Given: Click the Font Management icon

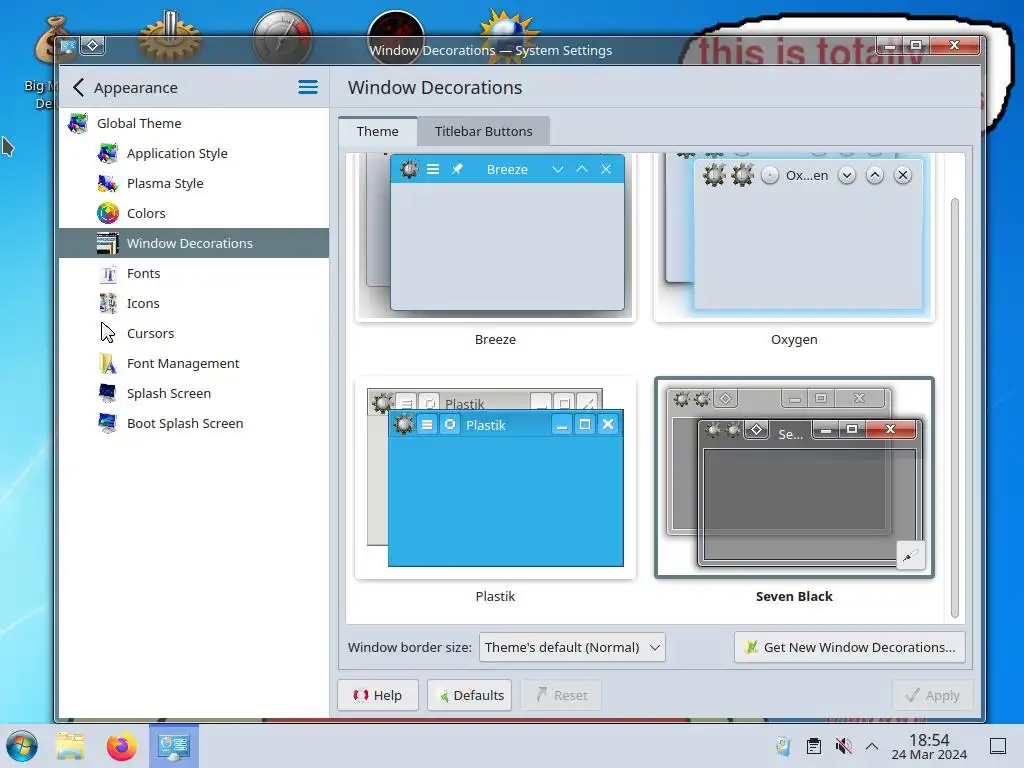Looking at the screenshot, I should 108,364.
